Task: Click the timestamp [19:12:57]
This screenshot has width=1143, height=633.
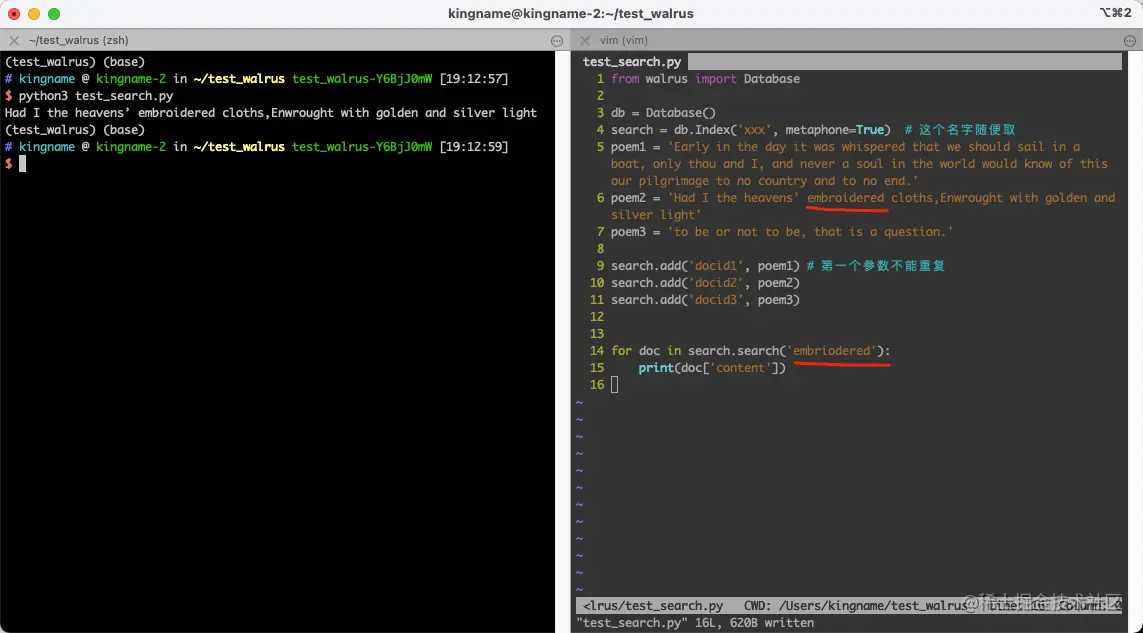Action: point(474,79)
